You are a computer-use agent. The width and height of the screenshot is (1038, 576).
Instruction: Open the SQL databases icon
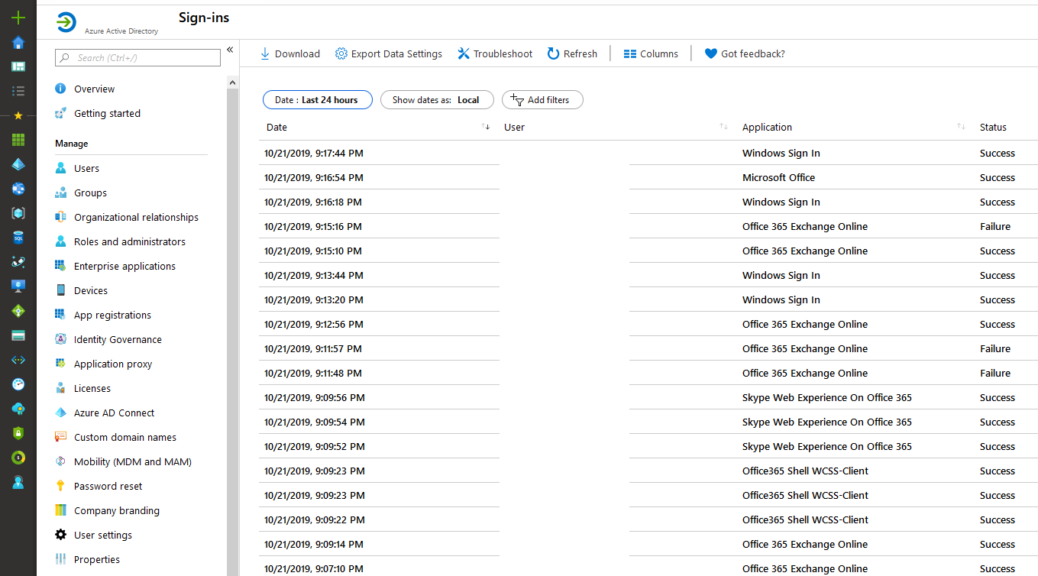pos(18,238)
